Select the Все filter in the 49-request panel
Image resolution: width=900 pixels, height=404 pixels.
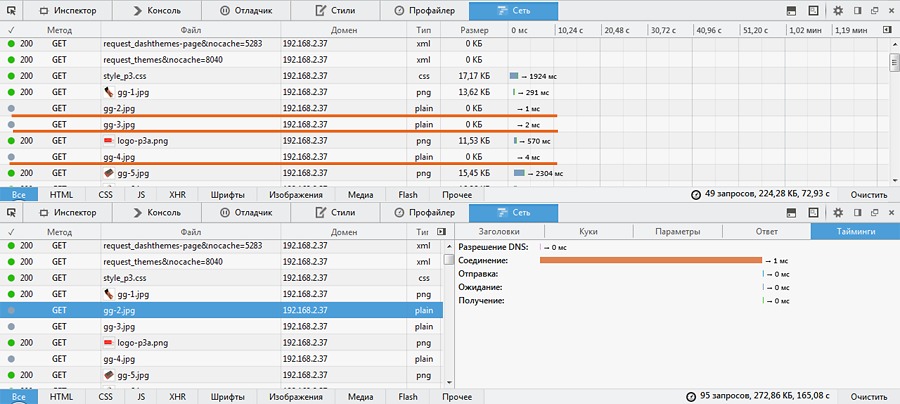[x=19, y=195]
